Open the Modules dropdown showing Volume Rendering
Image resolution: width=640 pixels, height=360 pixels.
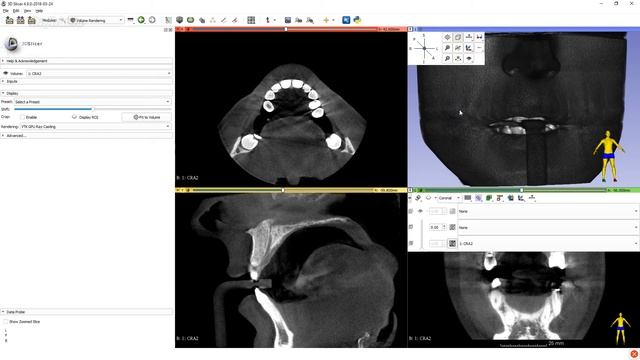96,20
